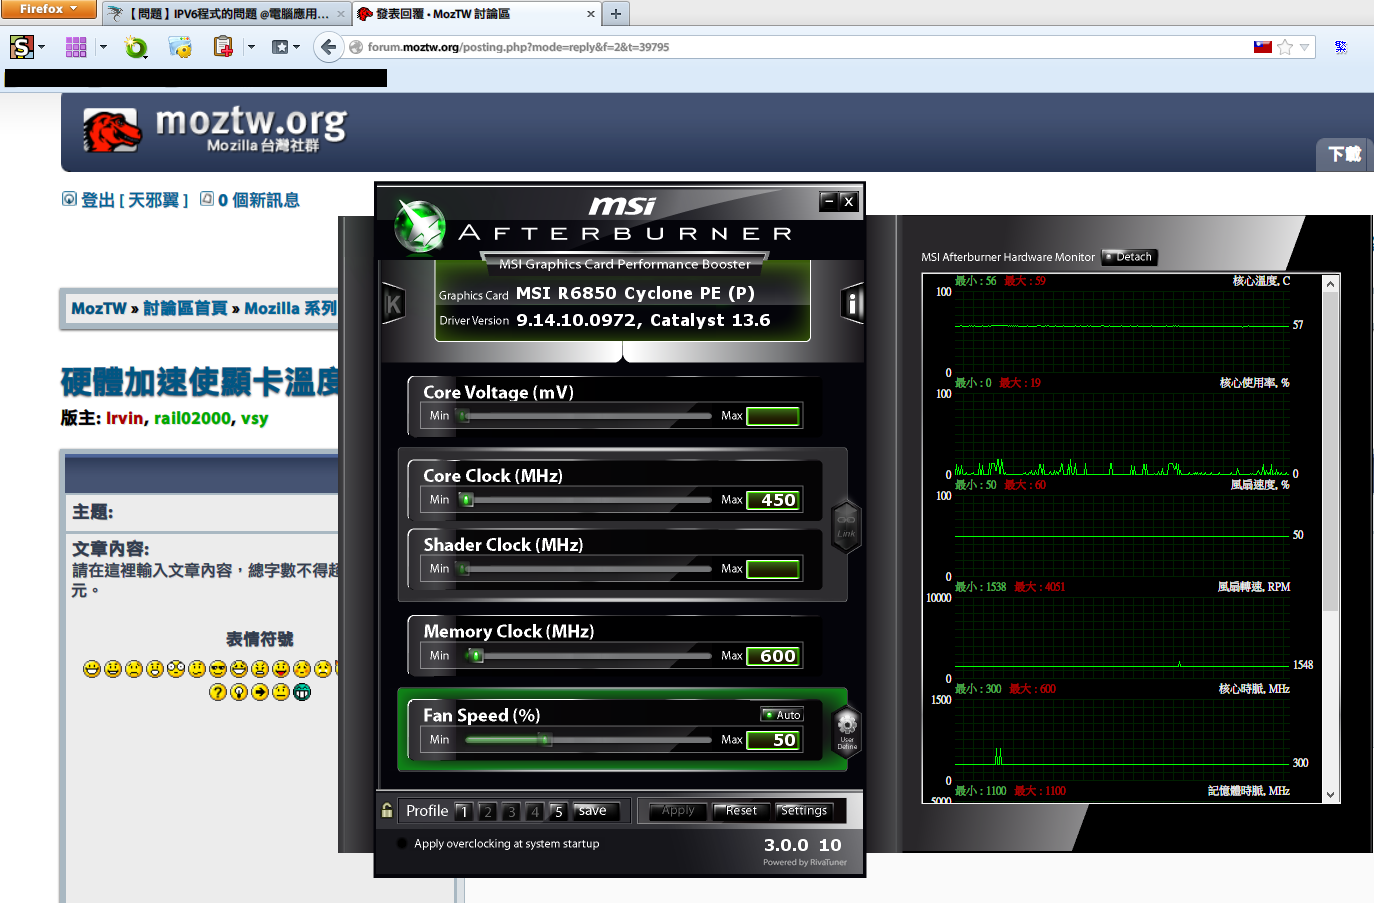Toggle the fan speed Auto button
Image resolution: width=1374 pixels, height=903 pixels.
782,715
